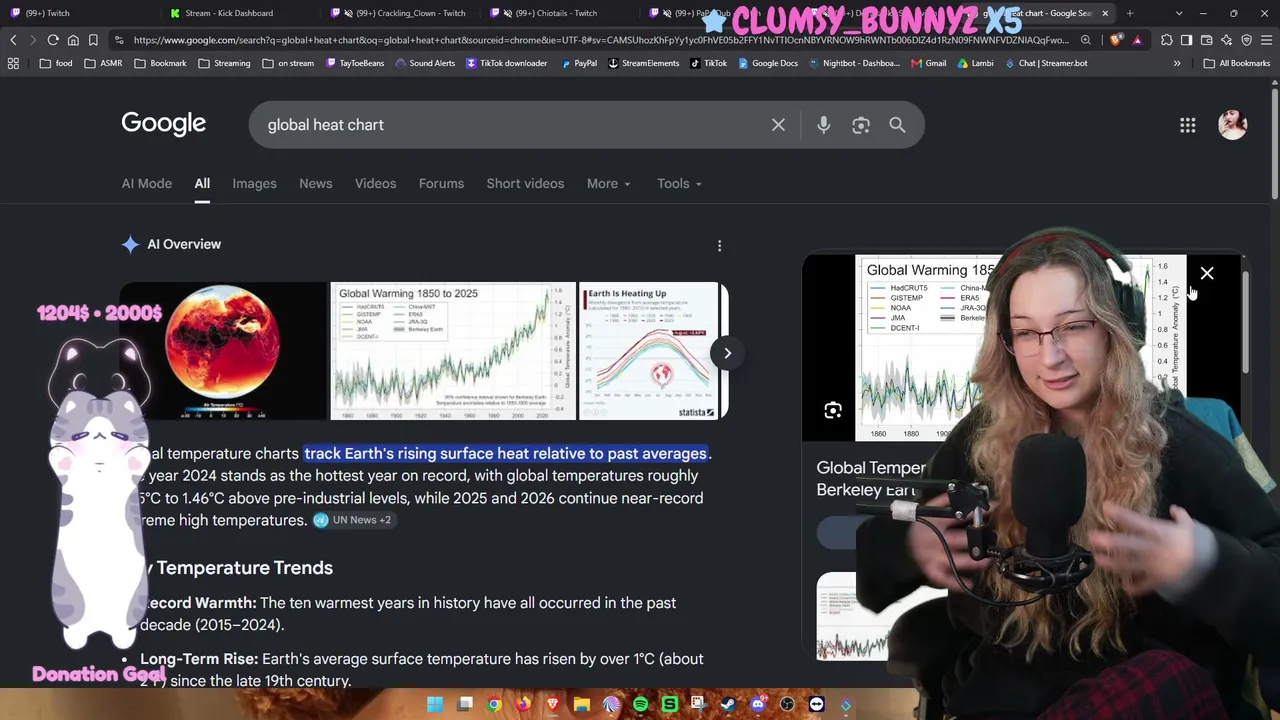Bookmark this page in the address bar
Viewport: 1280px width, 720px height.
point(93,40)
